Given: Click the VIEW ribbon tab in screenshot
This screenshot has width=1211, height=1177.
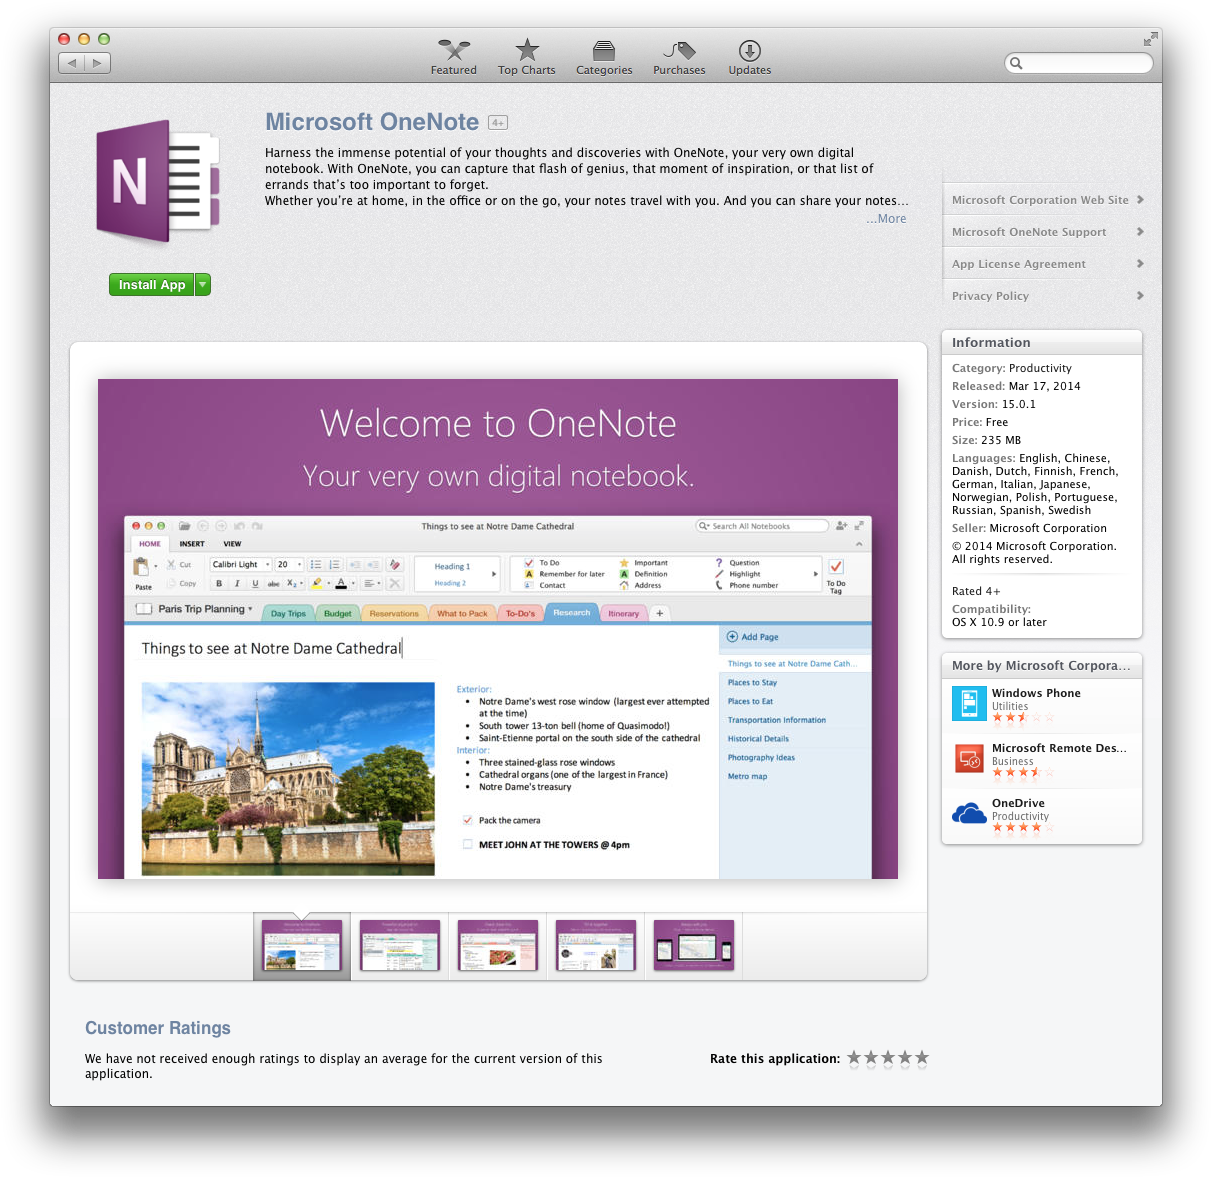Looking at the screenshot, I should point(232,544).
